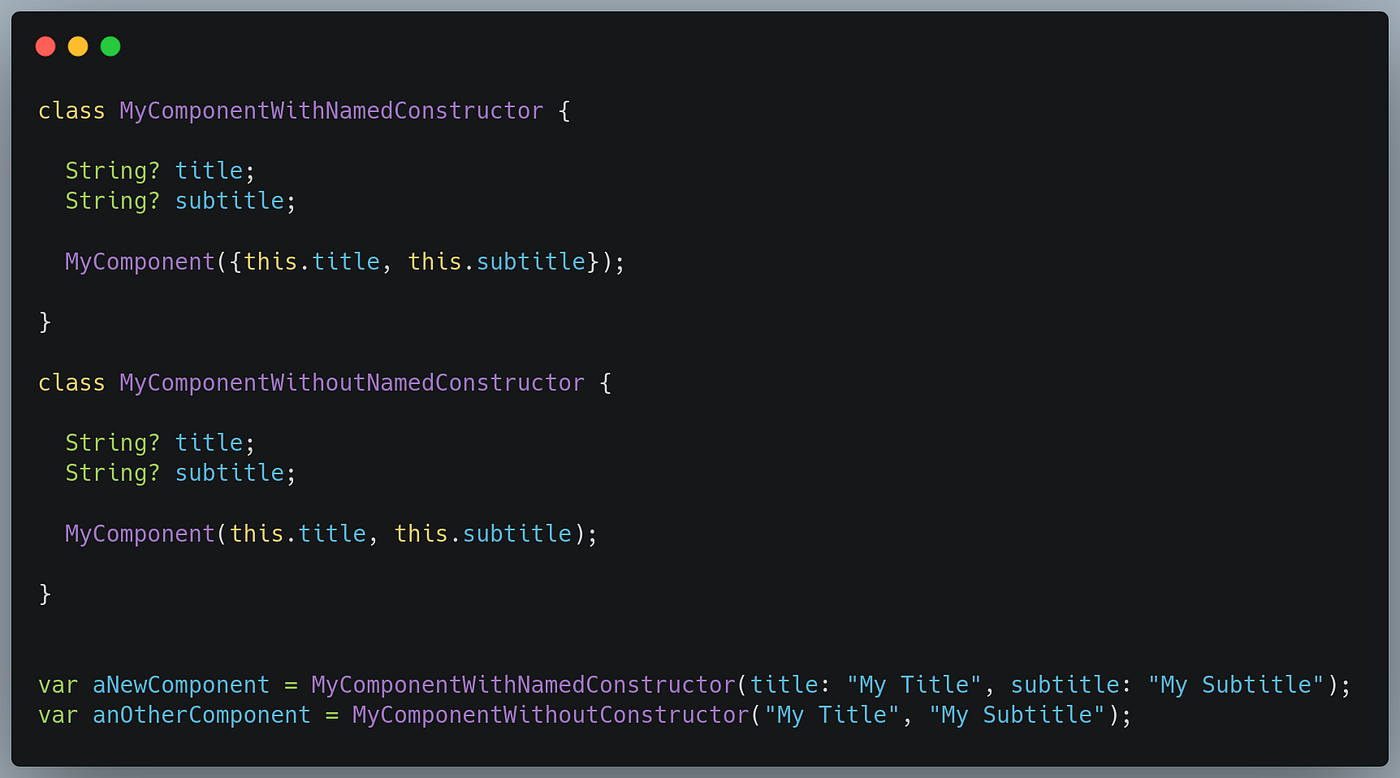Click "this.subtitle" inside the curly-brace constructor
The width and height of the screenshot is (1400, 778).
pyautogui.click(x=497, y=262)
